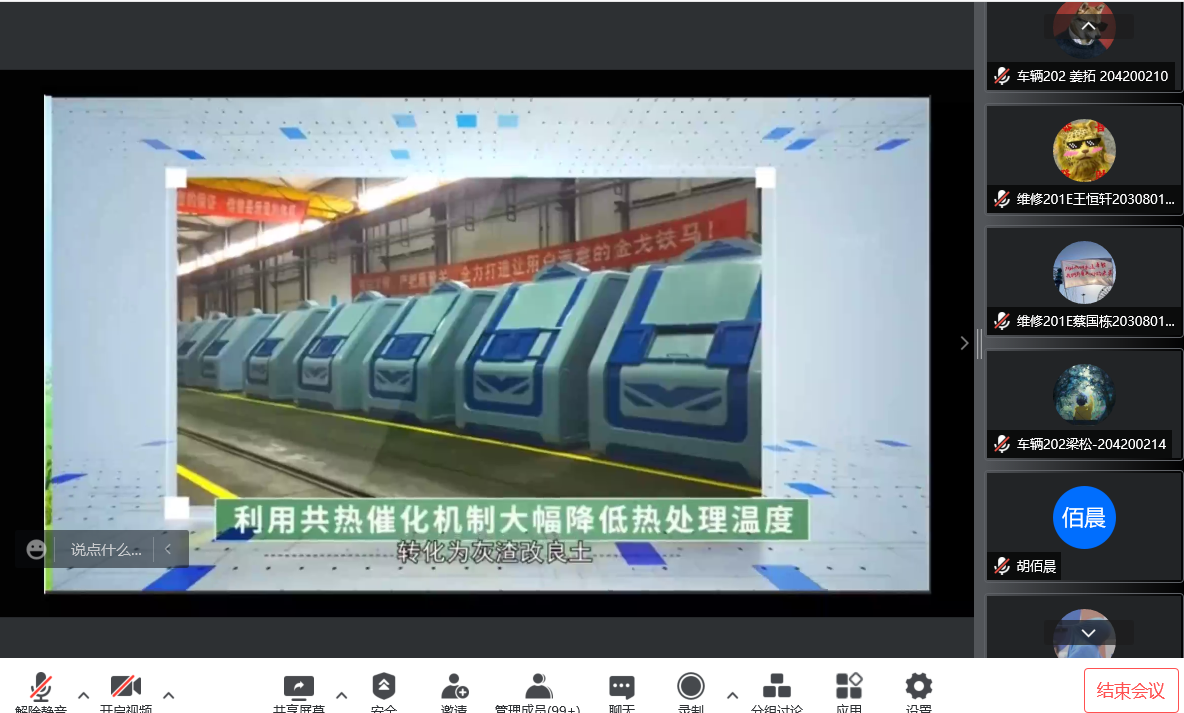Open Manage Members (99+) panel
The width and height of the screenshot is (1184, 713).
[x=538, y=688]
